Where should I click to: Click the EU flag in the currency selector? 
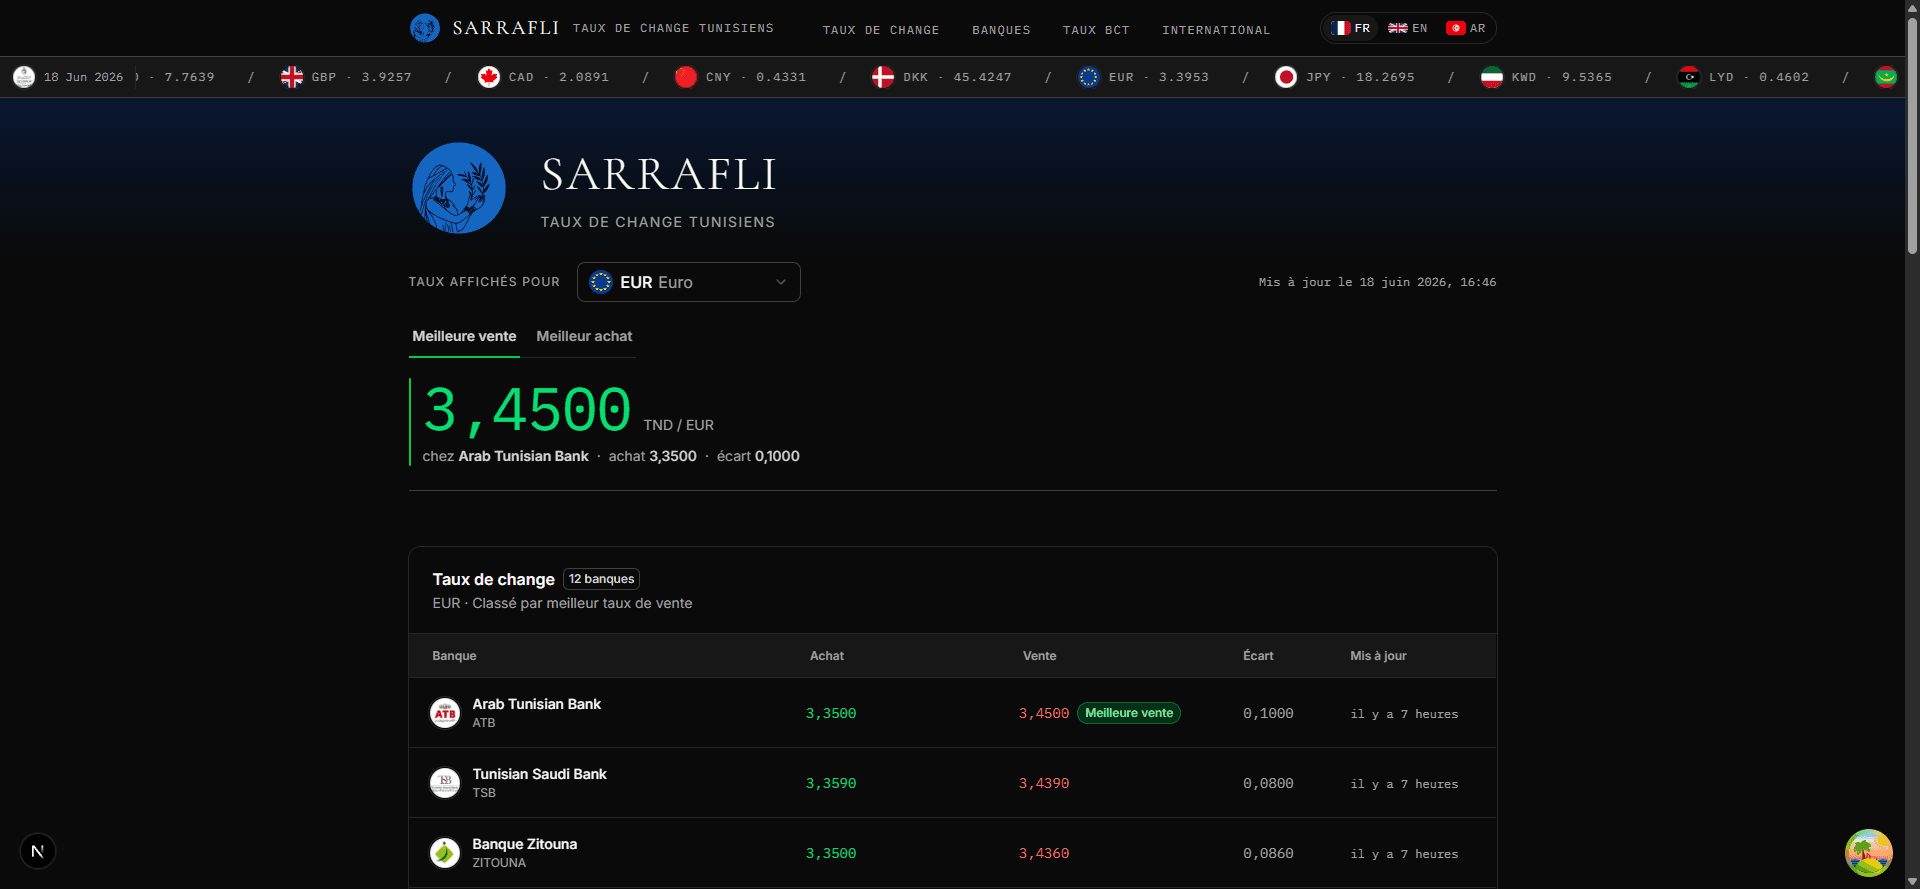click(601, 282)
